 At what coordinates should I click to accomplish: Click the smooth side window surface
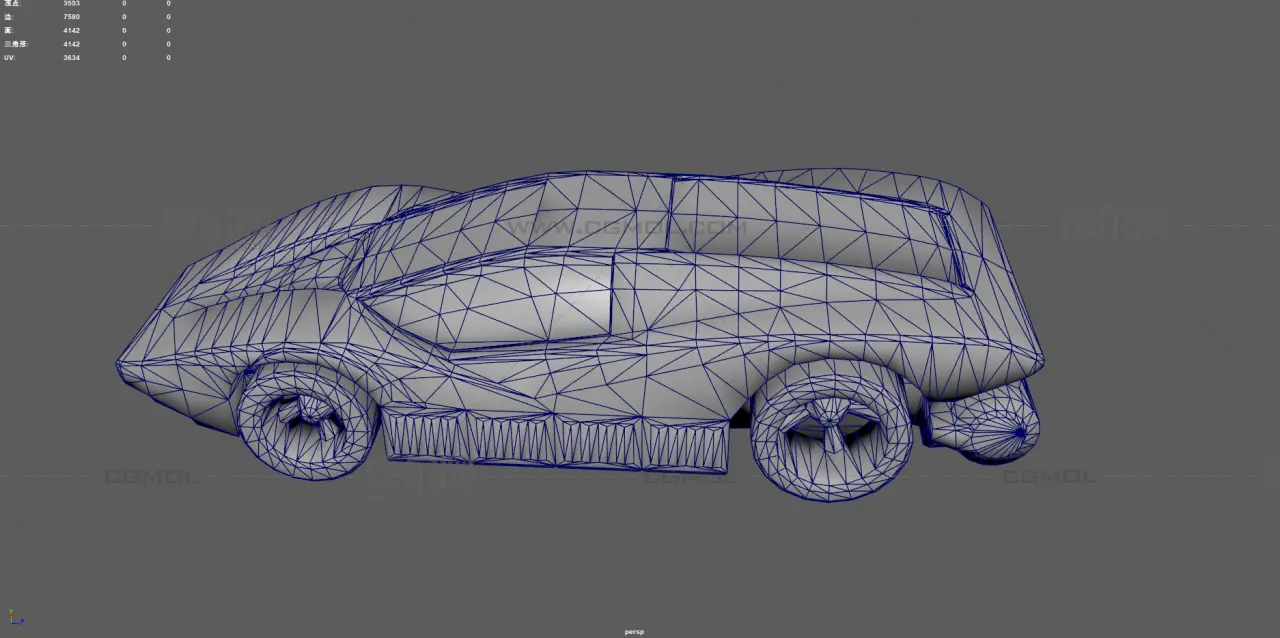point(500,300)
